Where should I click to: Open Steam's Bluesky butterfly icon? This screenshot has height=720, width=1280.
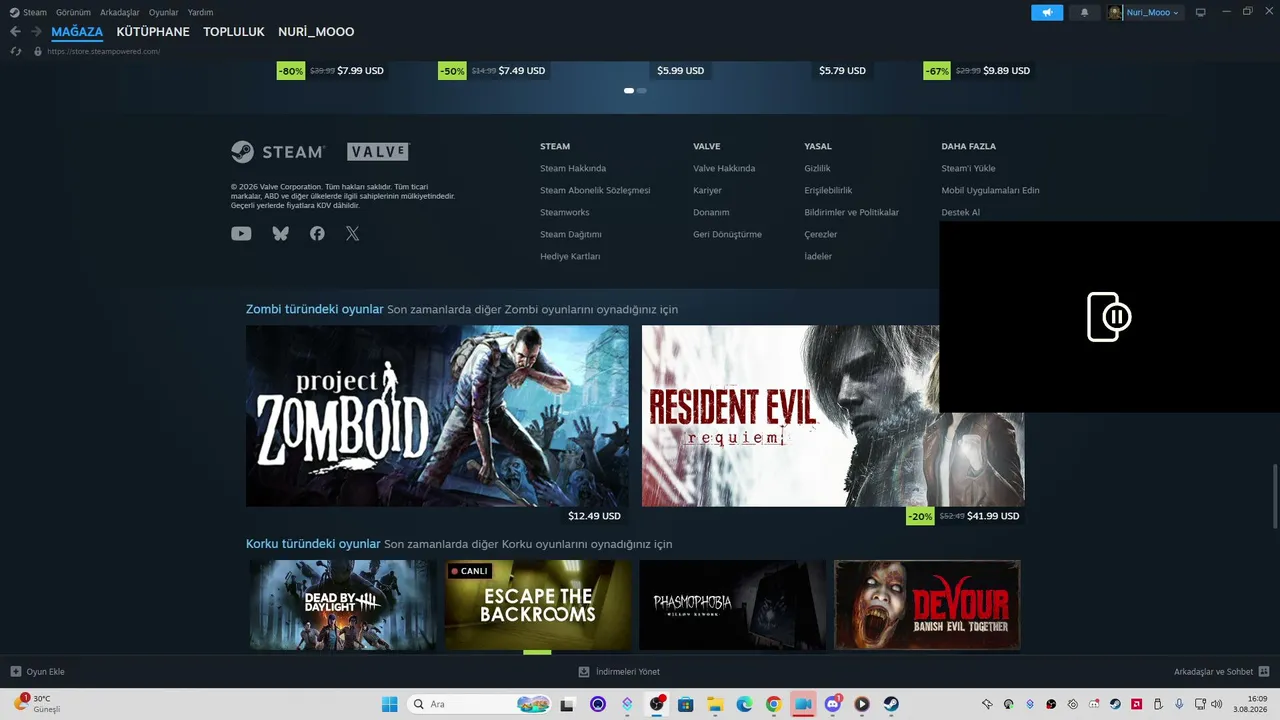(x=280, y=234)
